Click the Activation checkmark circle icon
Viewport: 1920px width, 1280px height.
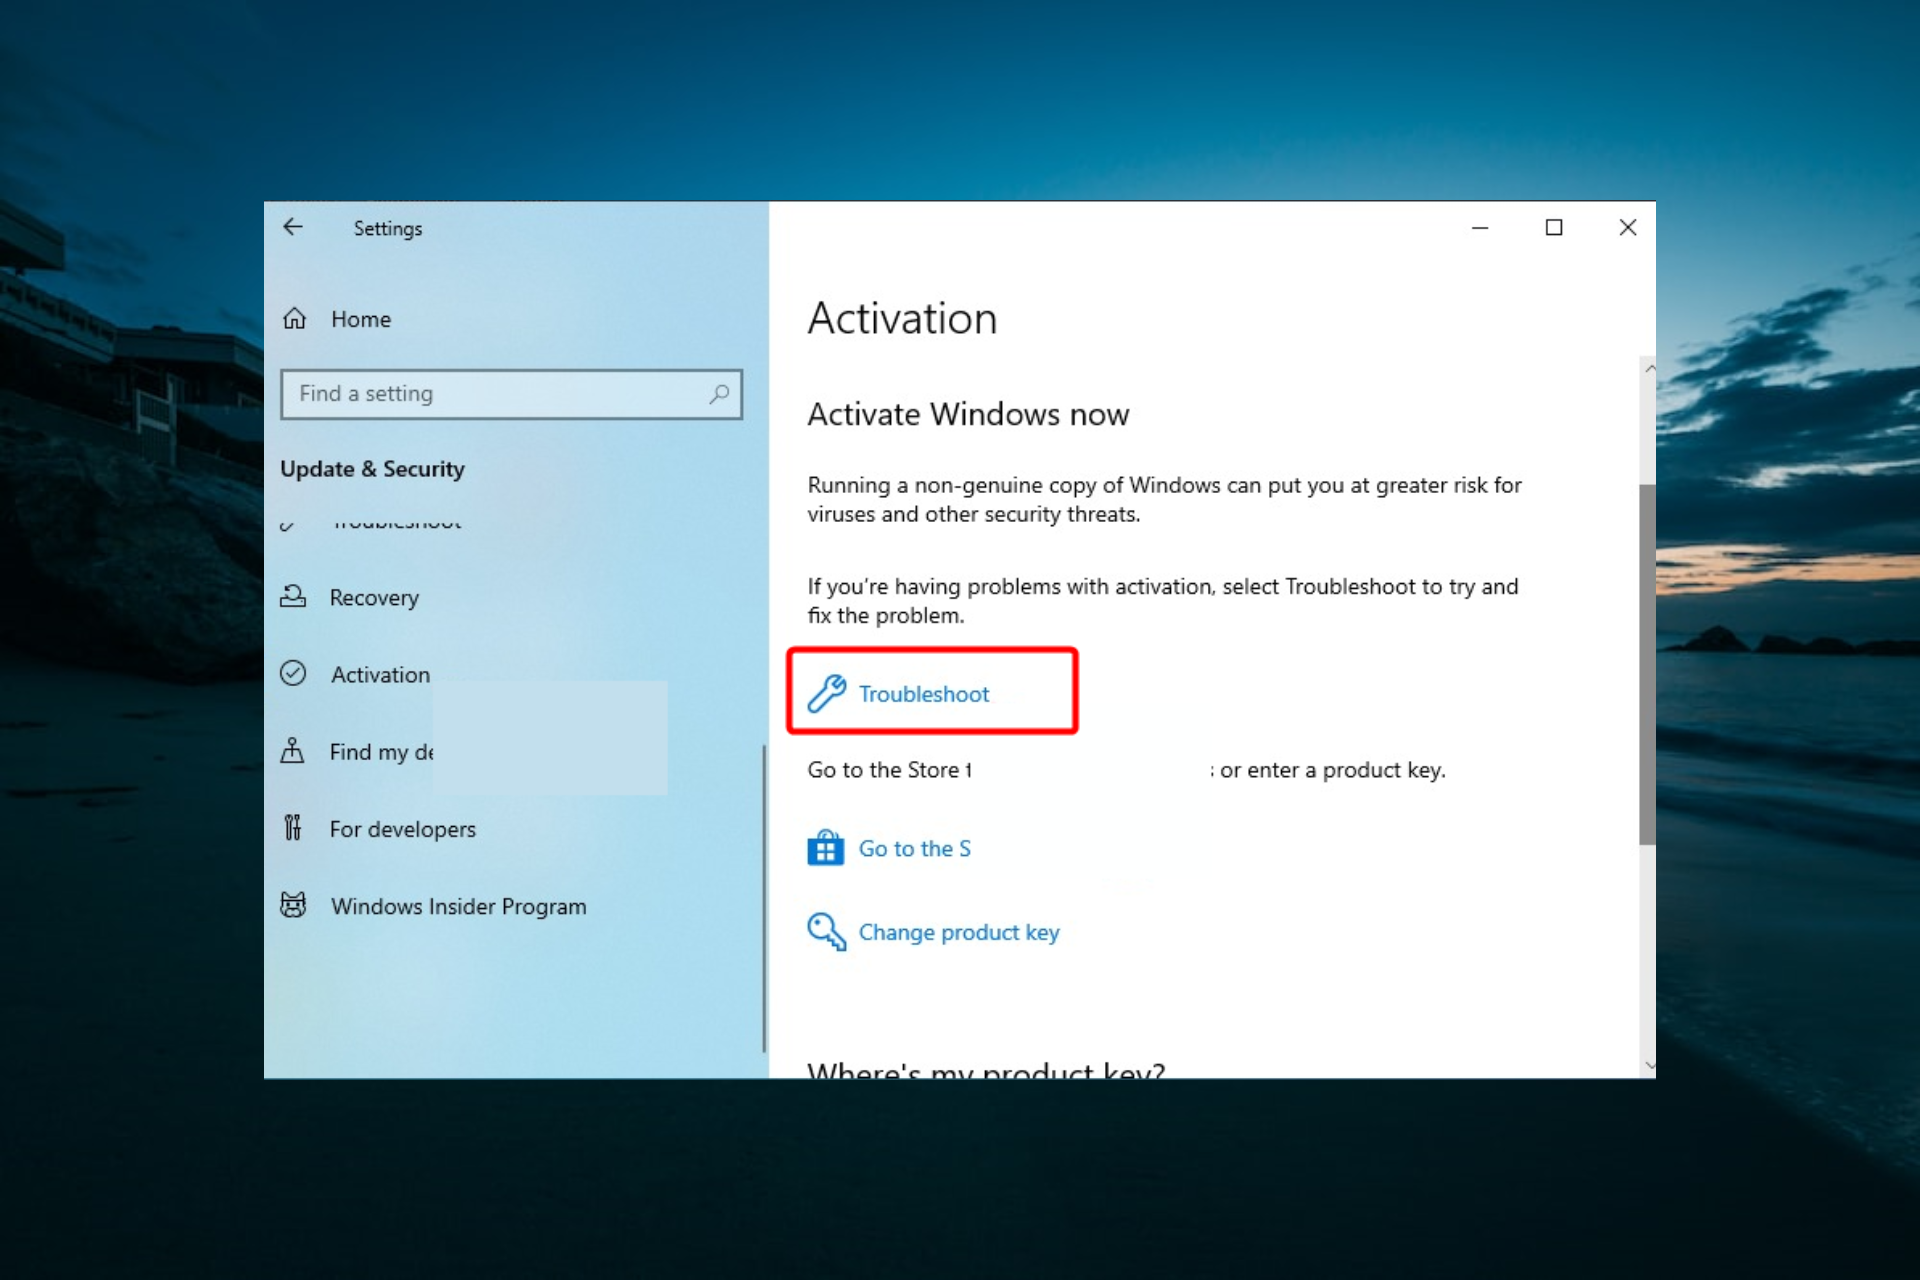(293, 673)
